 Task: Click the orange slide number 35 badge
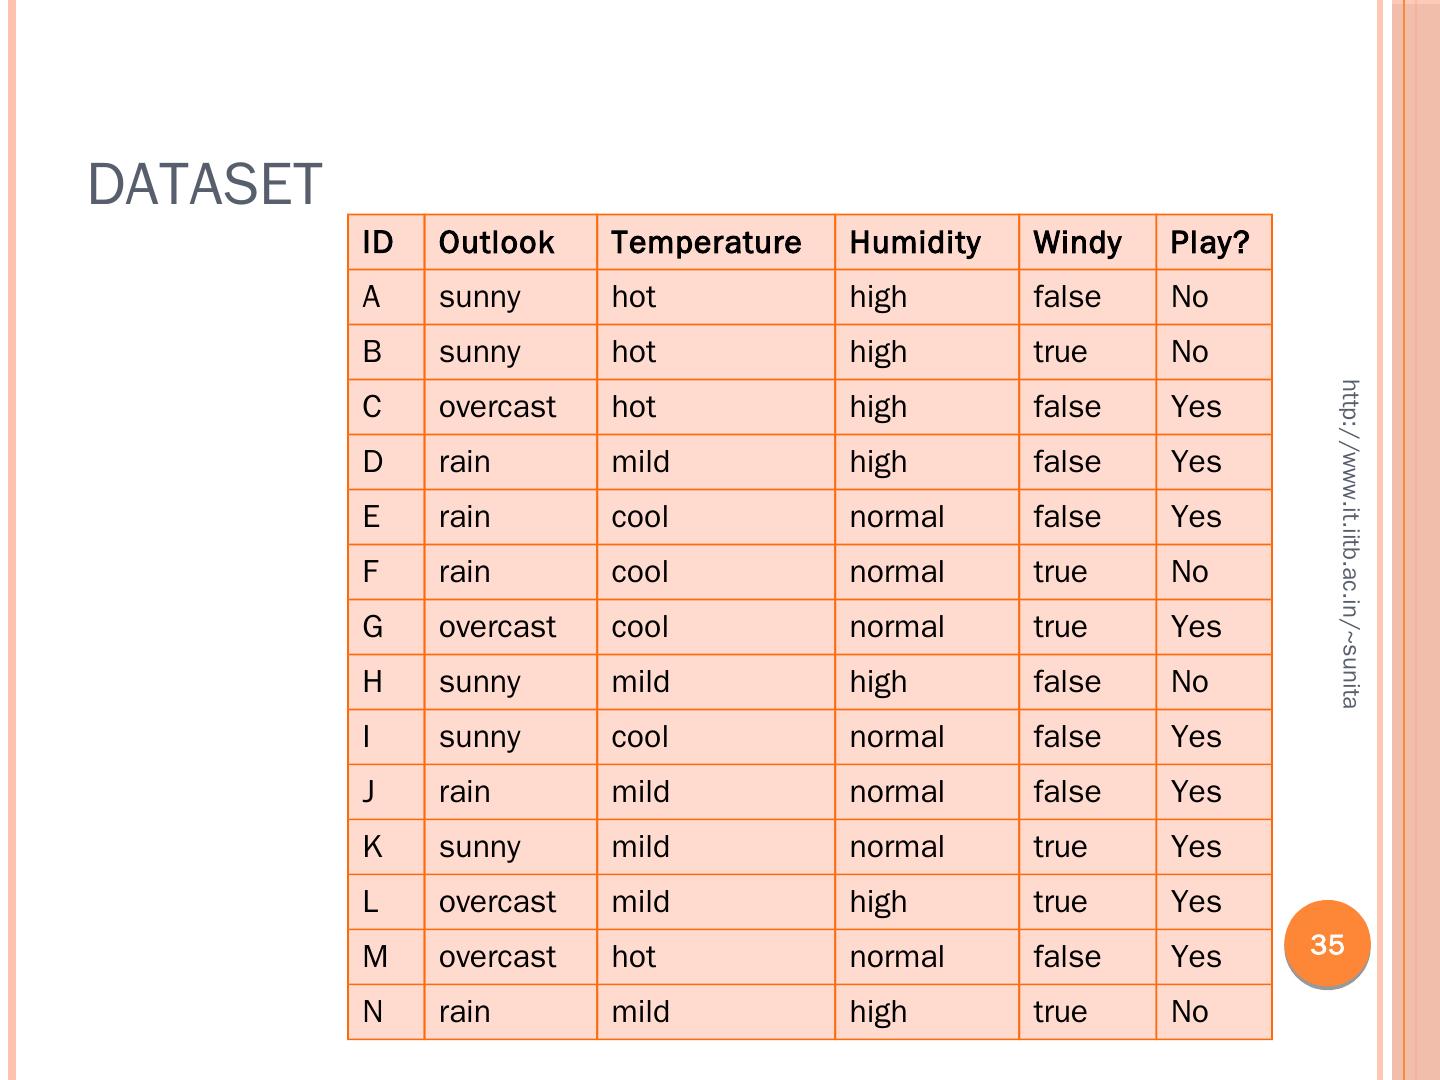click(1327, 945)
